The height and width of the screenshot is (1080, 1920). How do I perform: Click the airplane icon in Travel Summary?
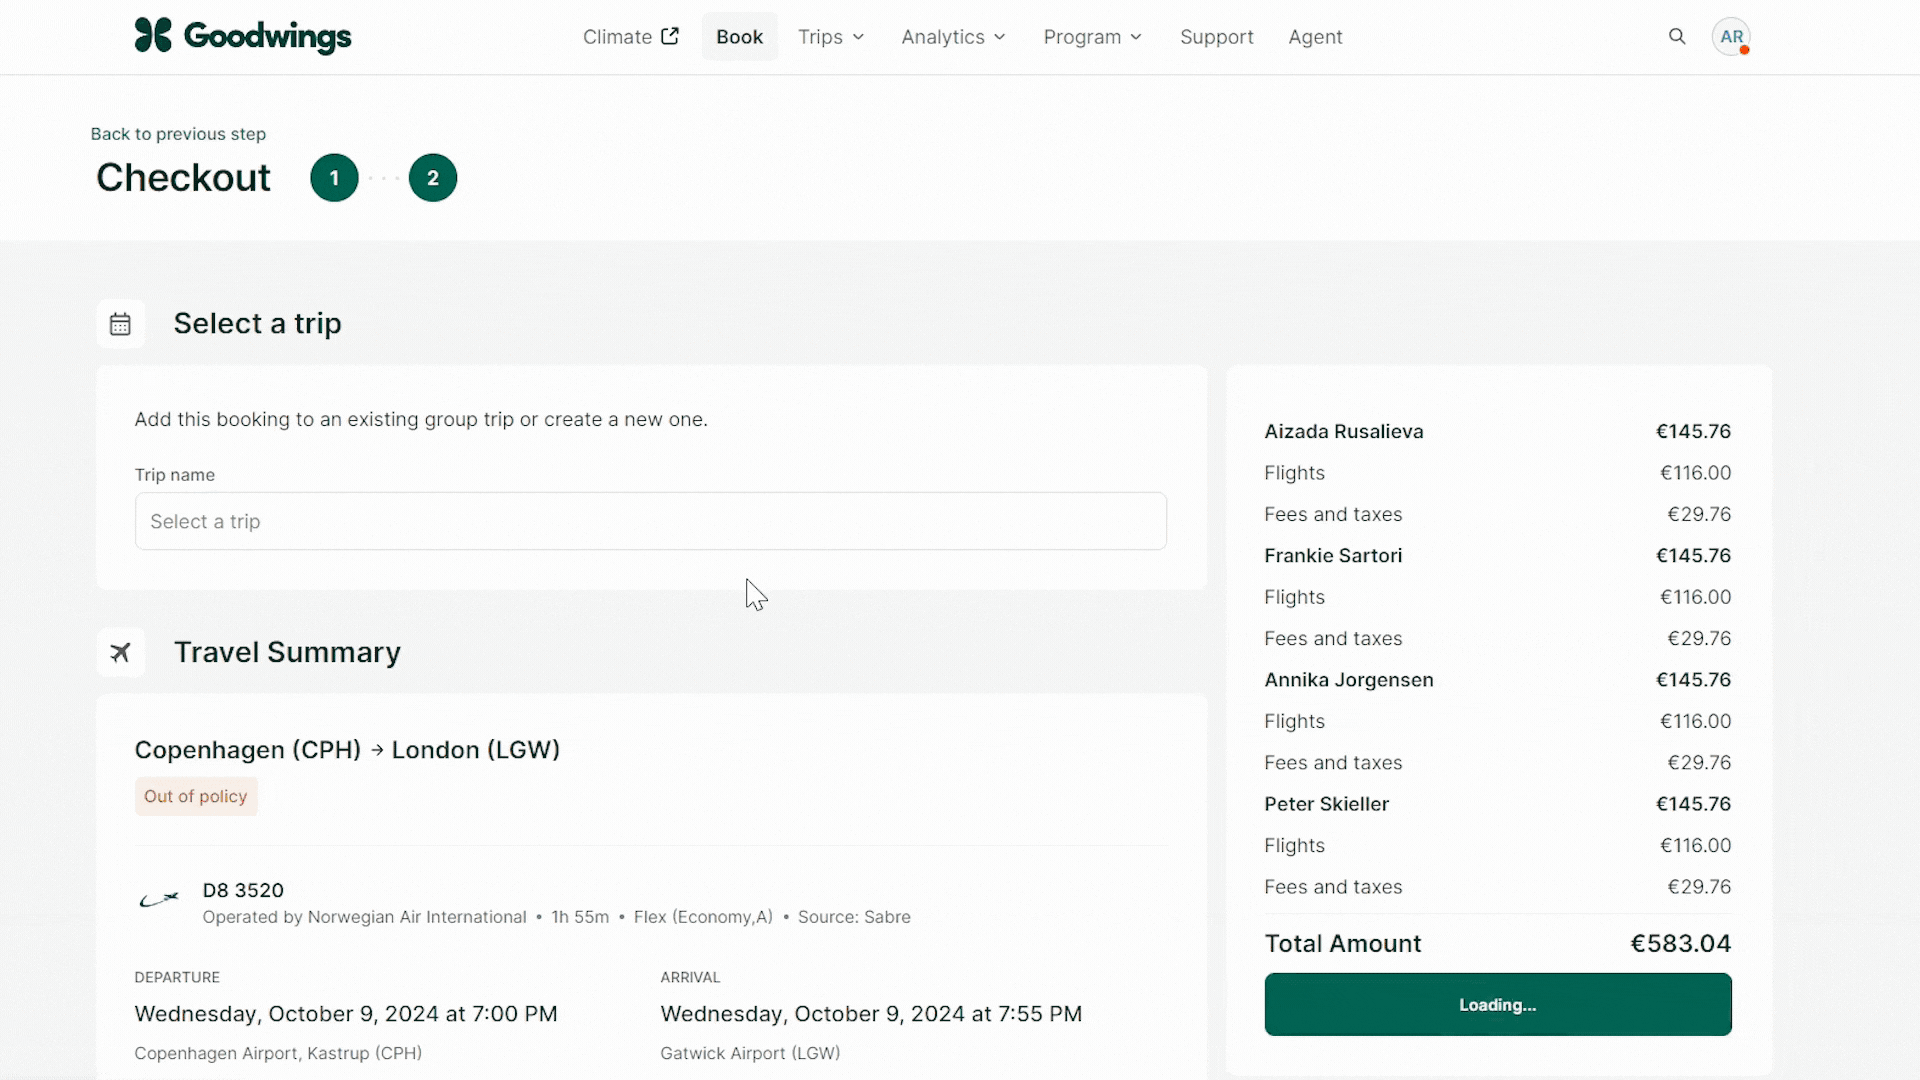pyautogui.click(x=120, y=651)
